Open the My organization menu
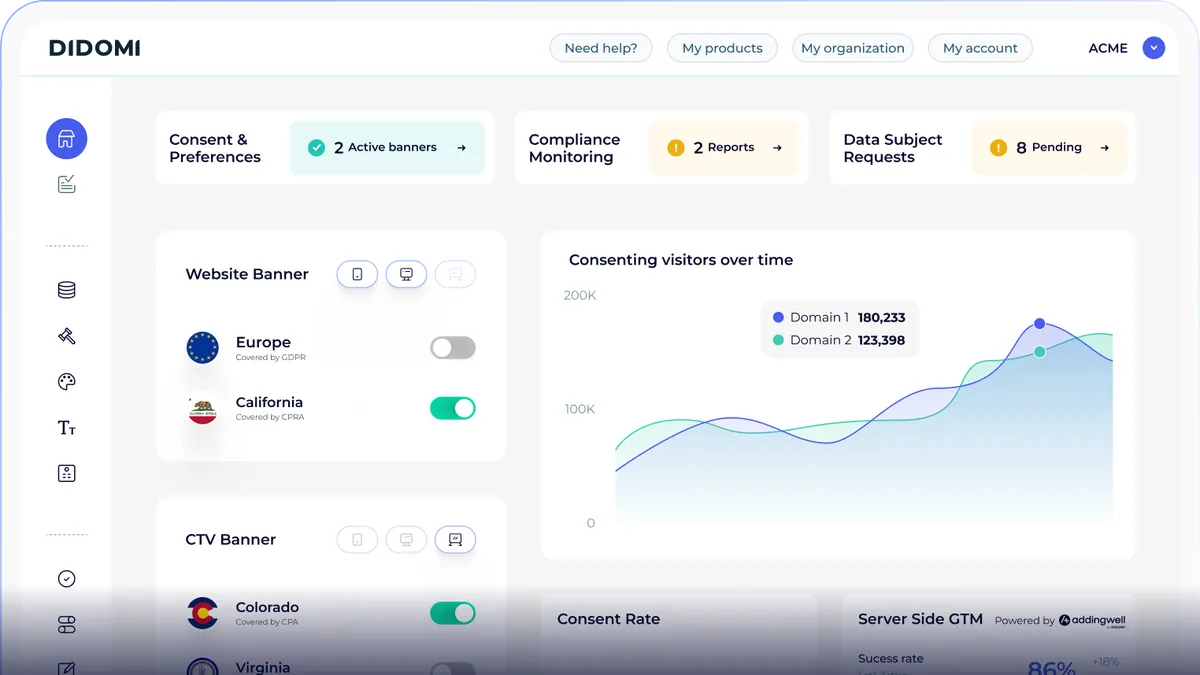Screen dimensions: 1200x675 click(x=853, y=48)
